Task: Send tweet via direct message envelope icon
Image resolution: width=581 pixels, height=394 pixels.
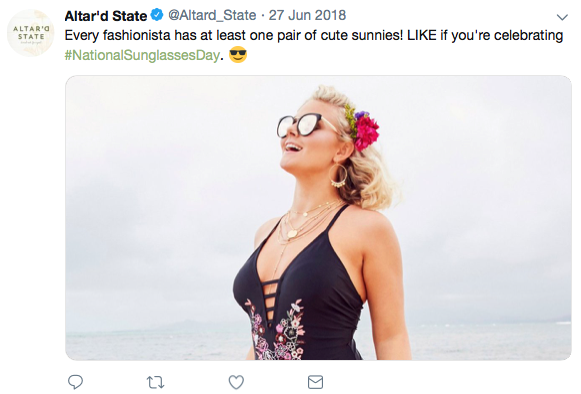Action: click(315, 382)
